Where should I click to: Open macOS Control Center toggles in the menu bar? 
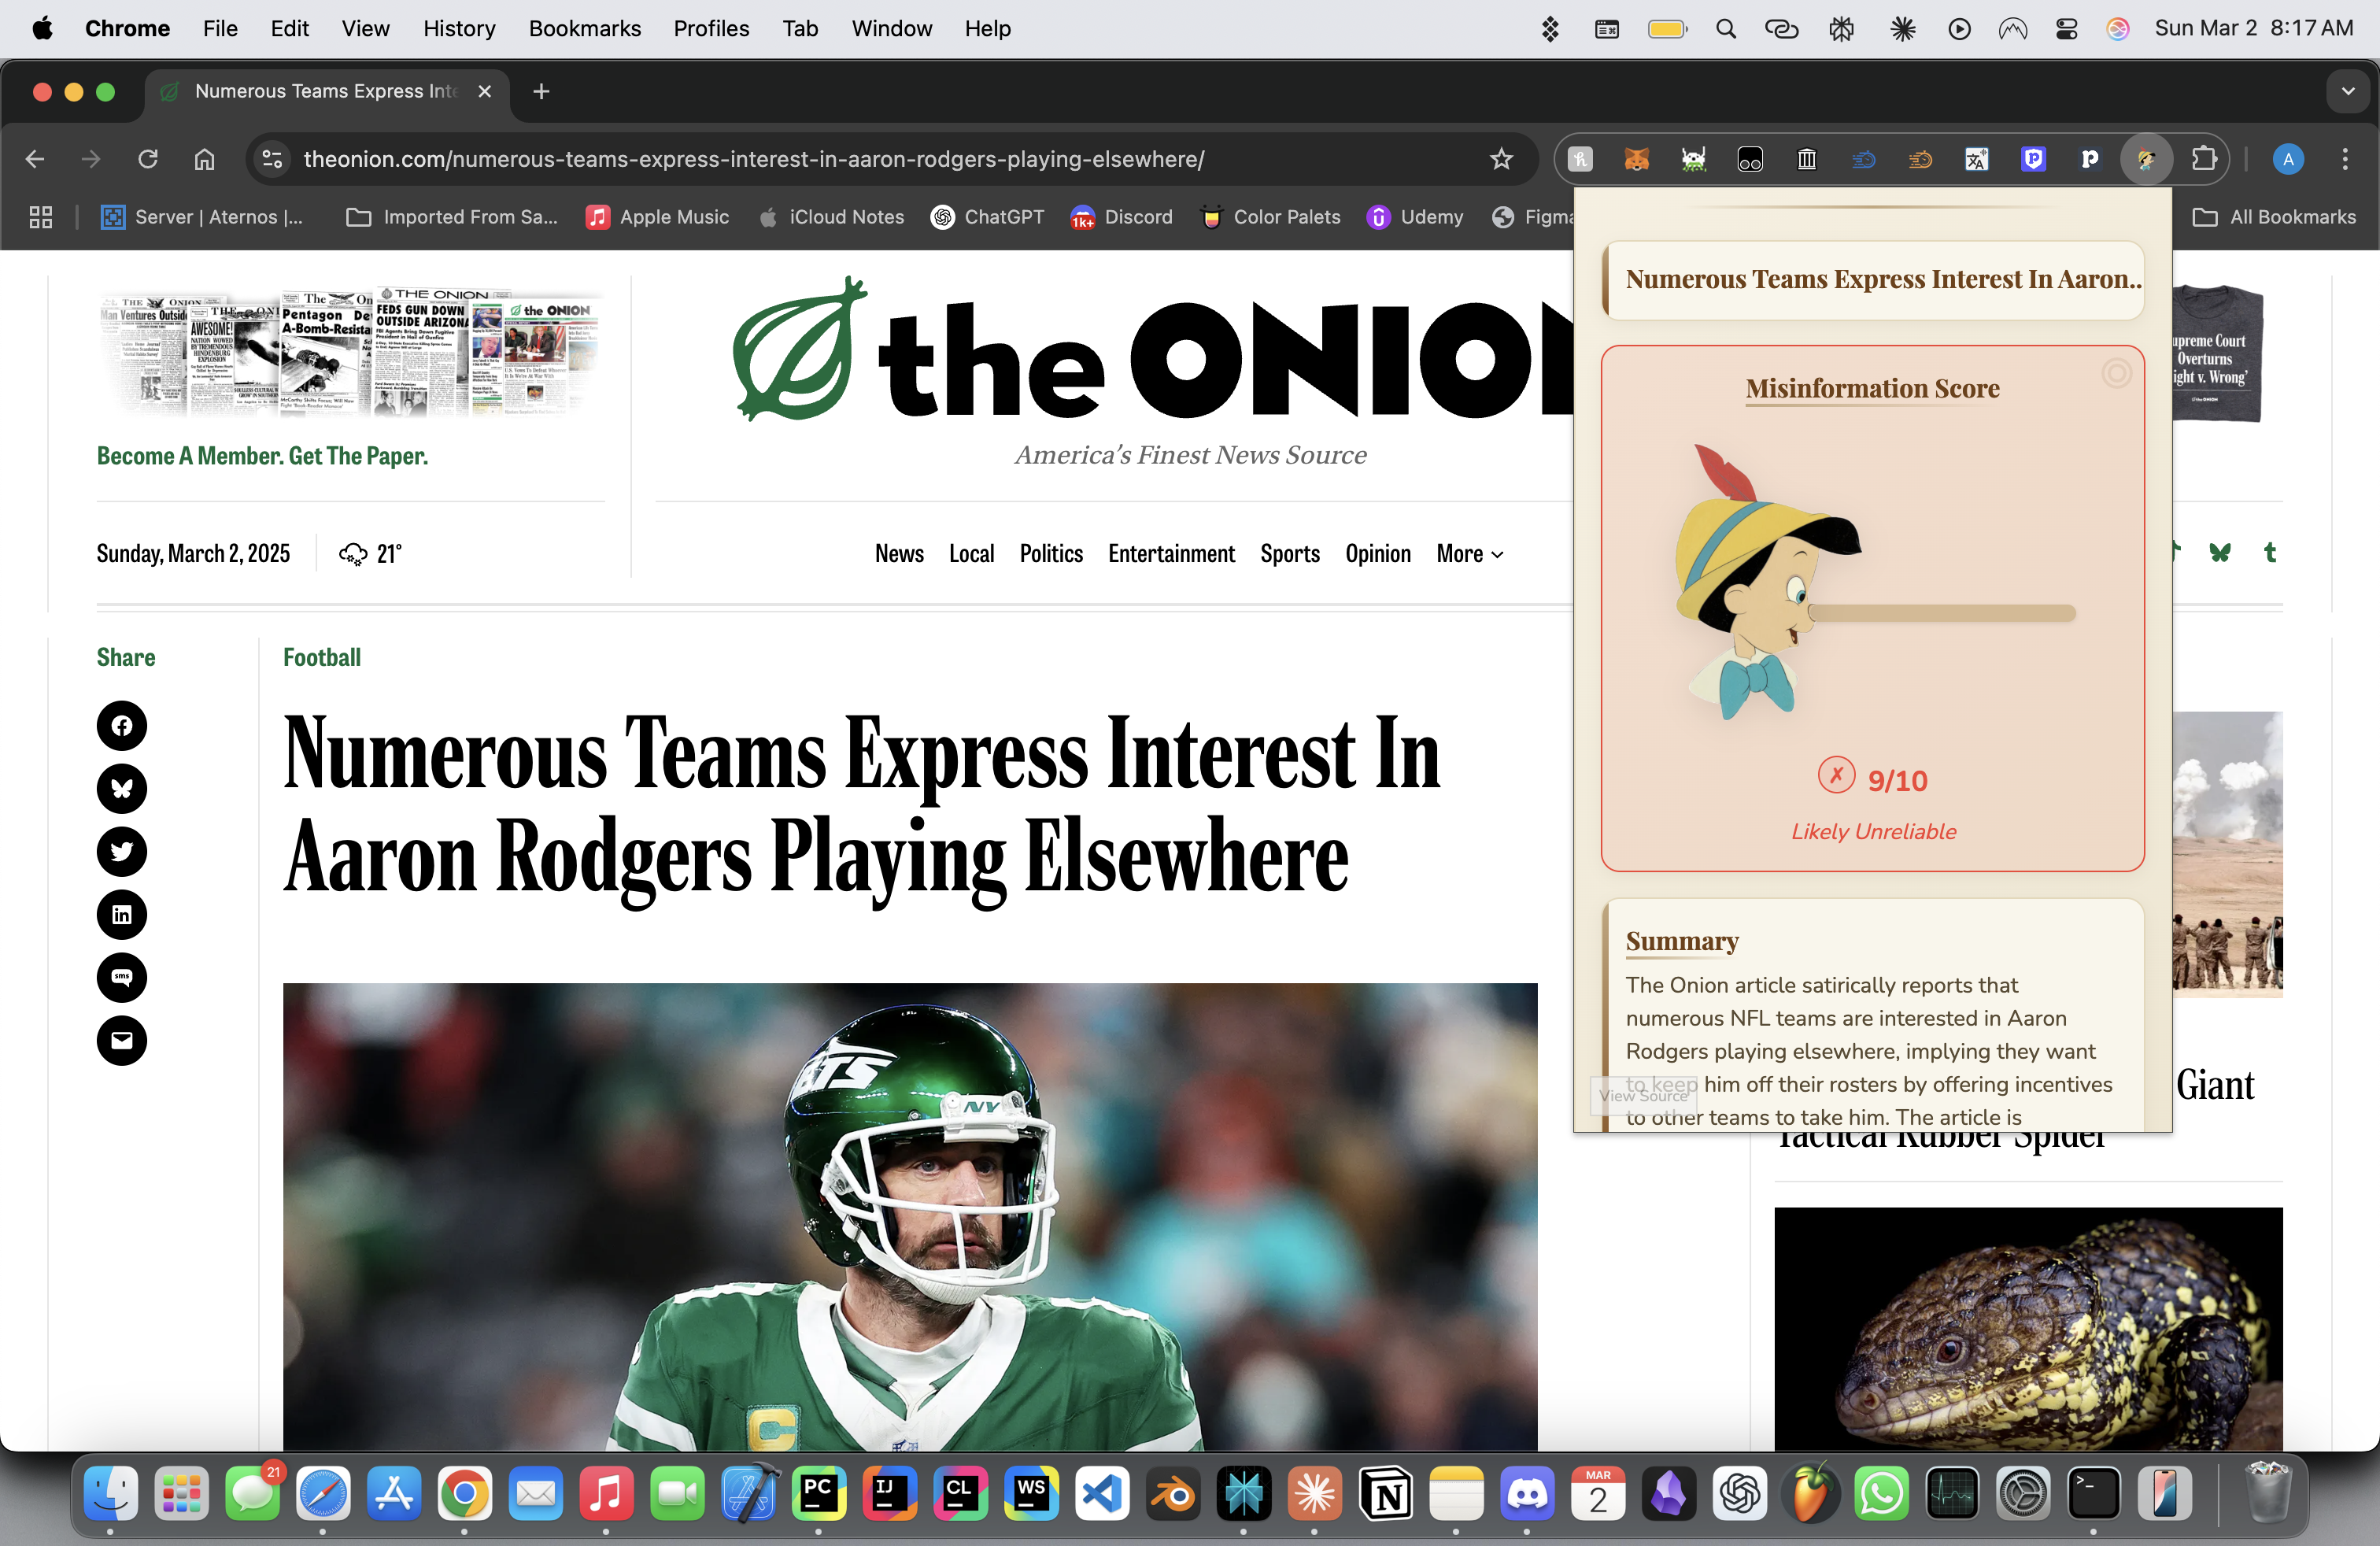(x=2066, y=29)
